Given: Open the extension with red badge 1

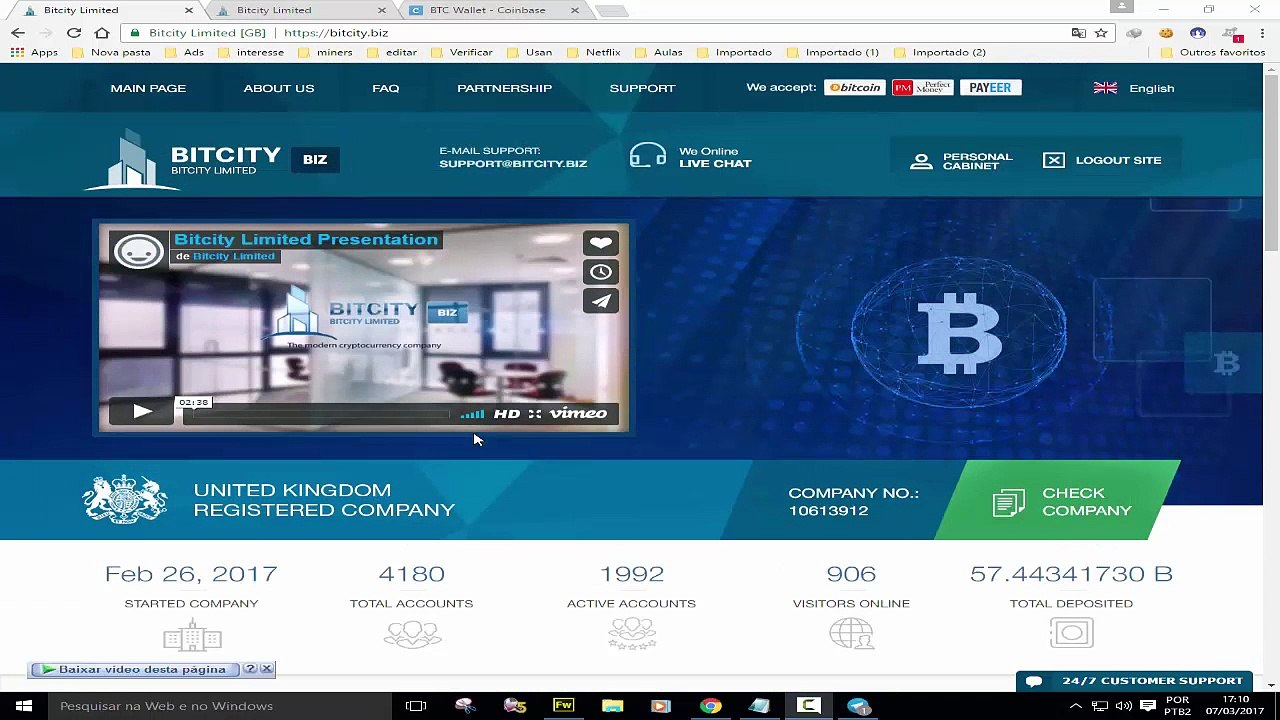Looking at the screenshot, I should 1232,33.
